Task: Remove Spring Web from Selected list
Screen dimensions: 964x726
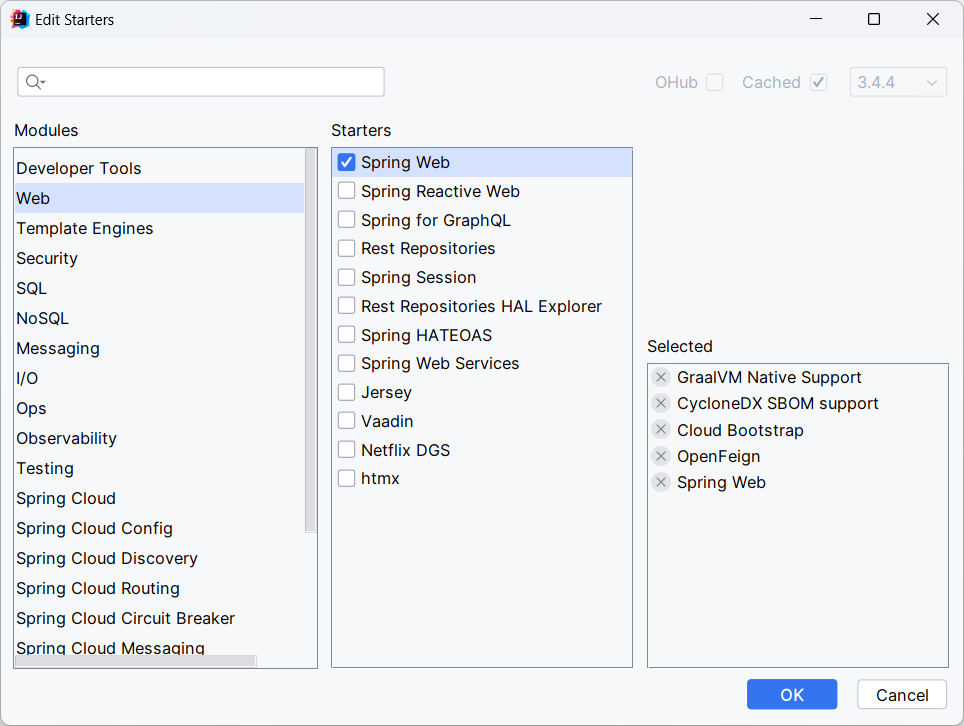Action: (x=661, y=482)
